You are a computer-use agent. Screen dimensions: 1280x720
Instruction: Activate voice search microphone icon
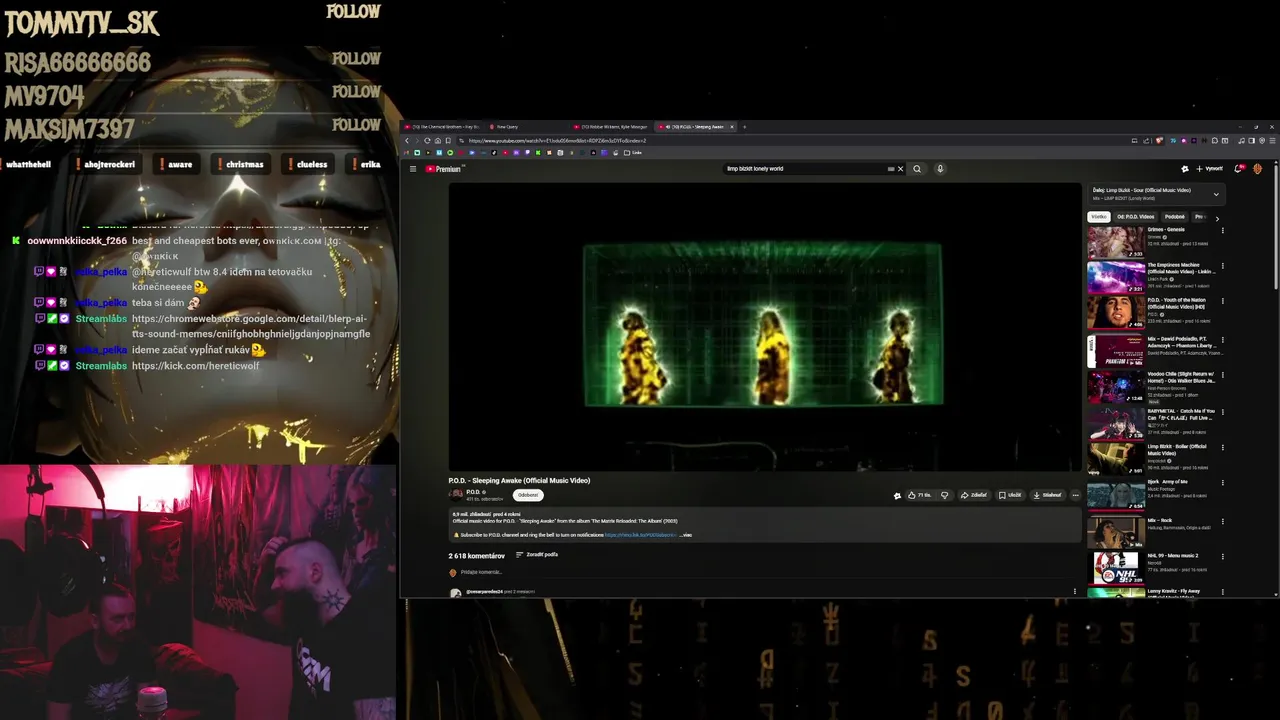940,169
